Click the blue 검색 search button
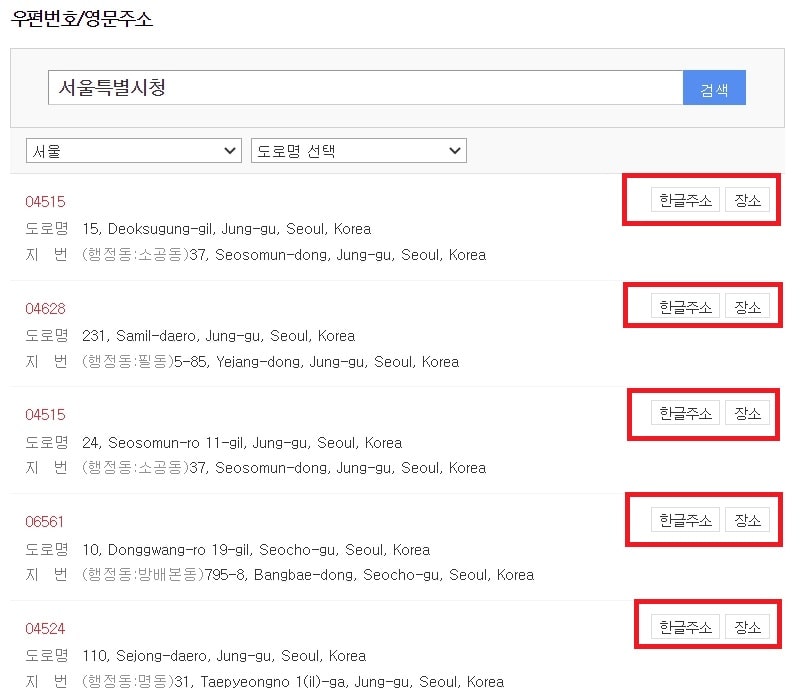Screen dimensions: 807x700 (x=714, y=88)
